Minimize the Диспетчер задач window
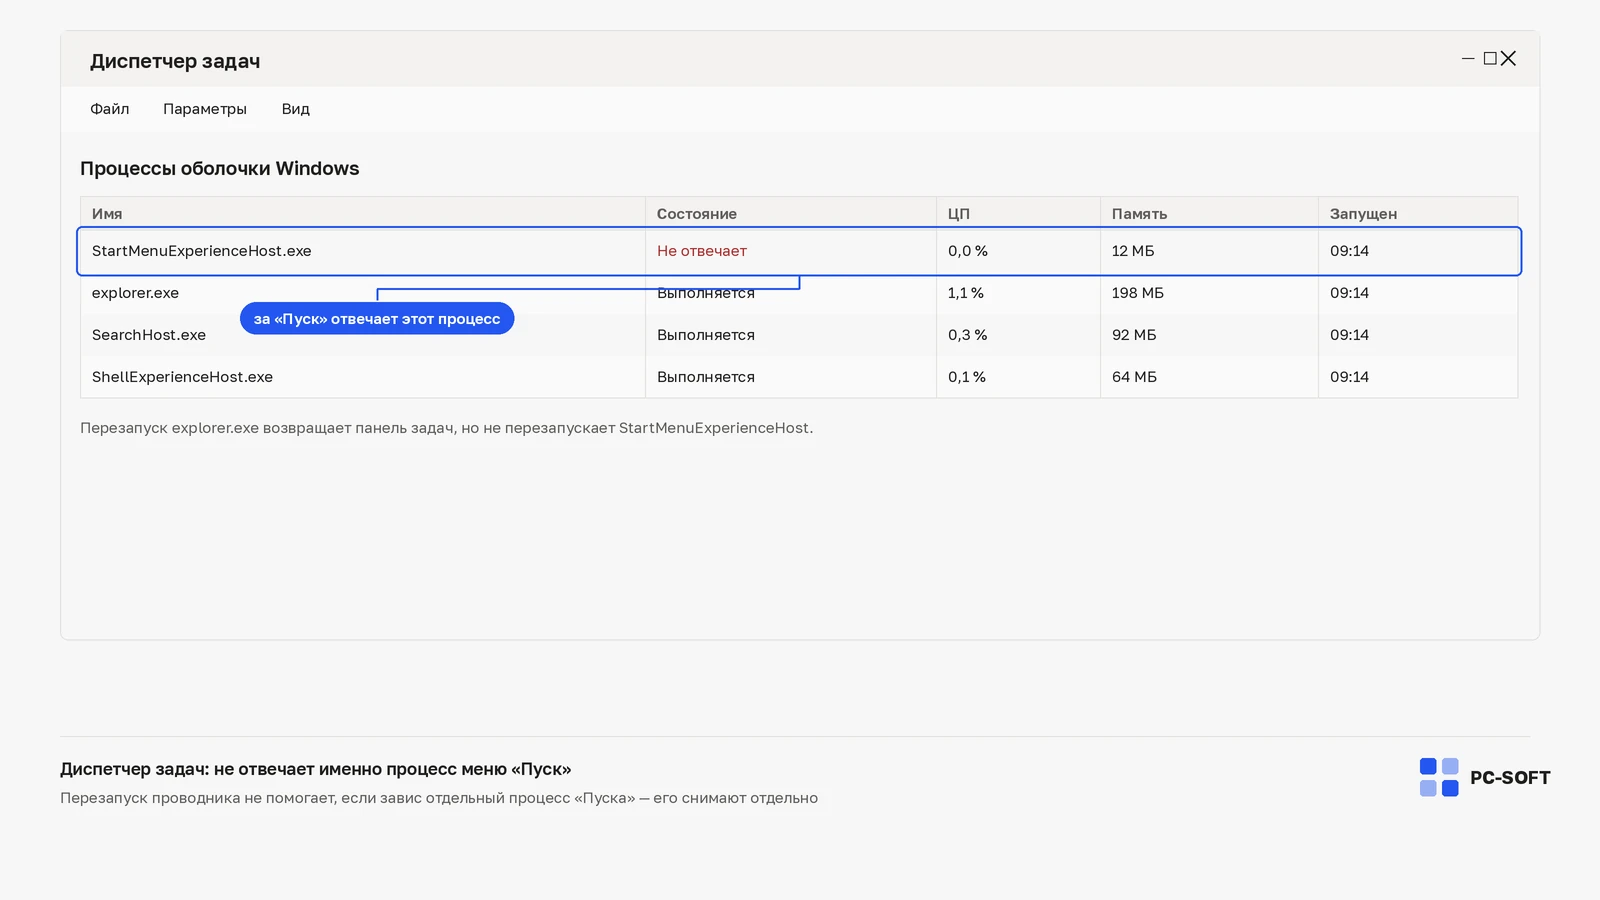Image resolution: width=1600 pixels, height=900 pixels. [1468, 59]
